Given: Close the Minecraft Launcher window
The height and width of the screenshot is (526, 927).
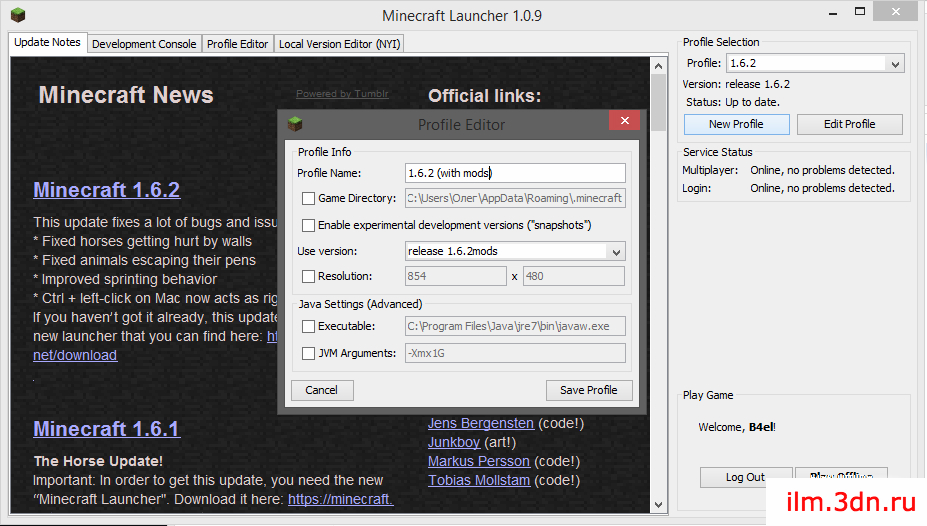Looking at the screenshot, I should coord(896,11).
